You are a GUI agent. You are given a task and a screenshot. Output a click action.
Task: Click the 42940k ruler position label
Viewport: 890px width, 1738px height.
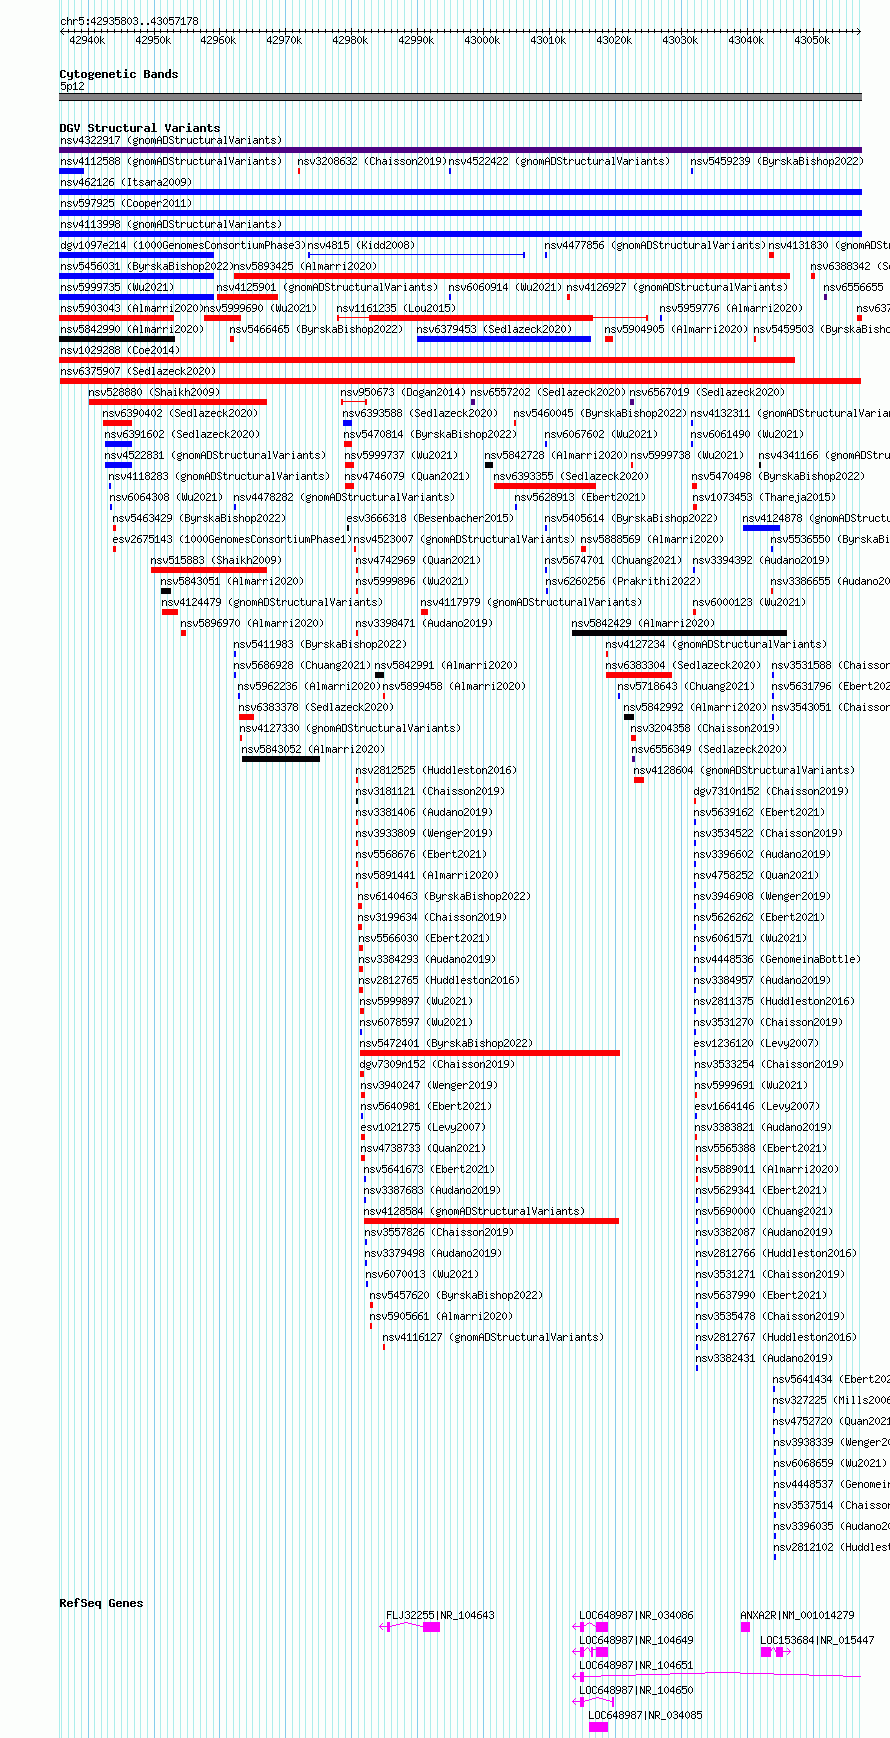[86, 40]
